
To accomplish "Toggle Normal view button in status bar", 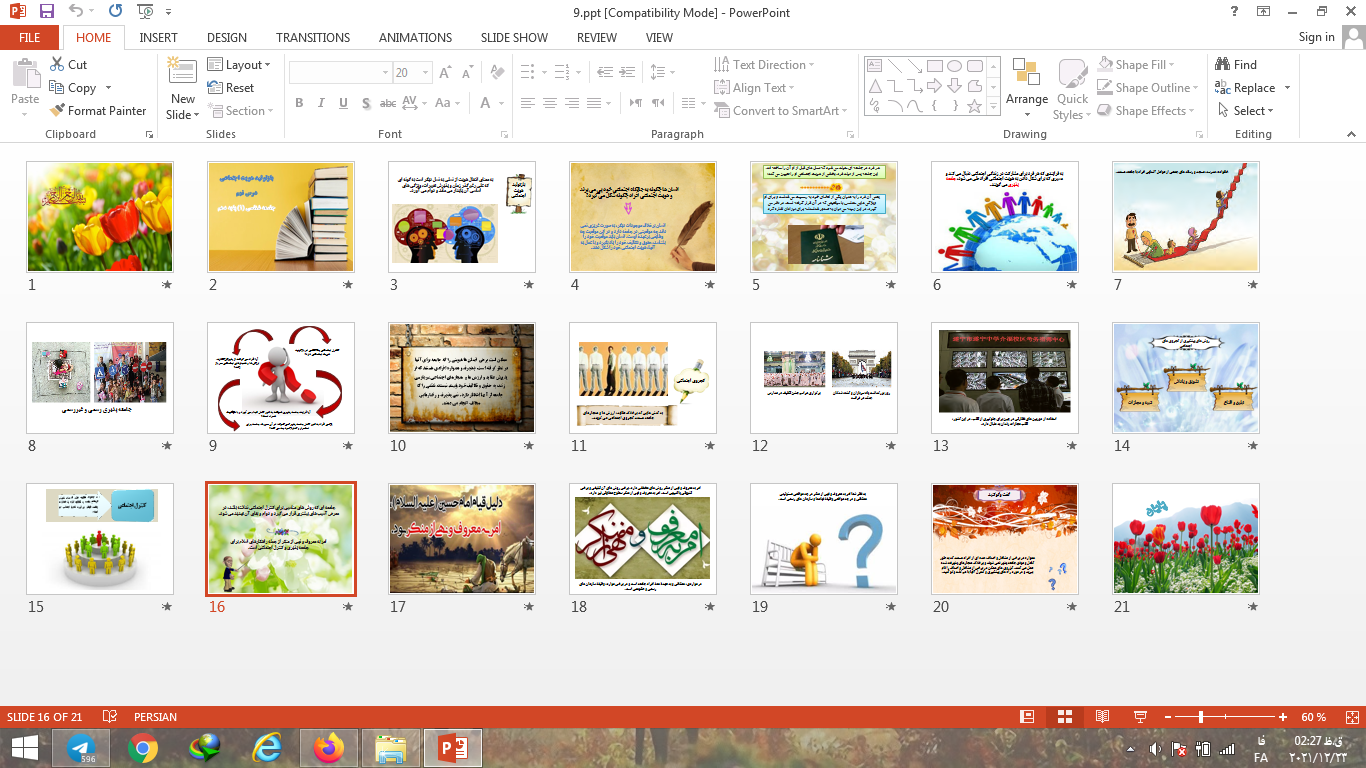I will pos(1026,717).
